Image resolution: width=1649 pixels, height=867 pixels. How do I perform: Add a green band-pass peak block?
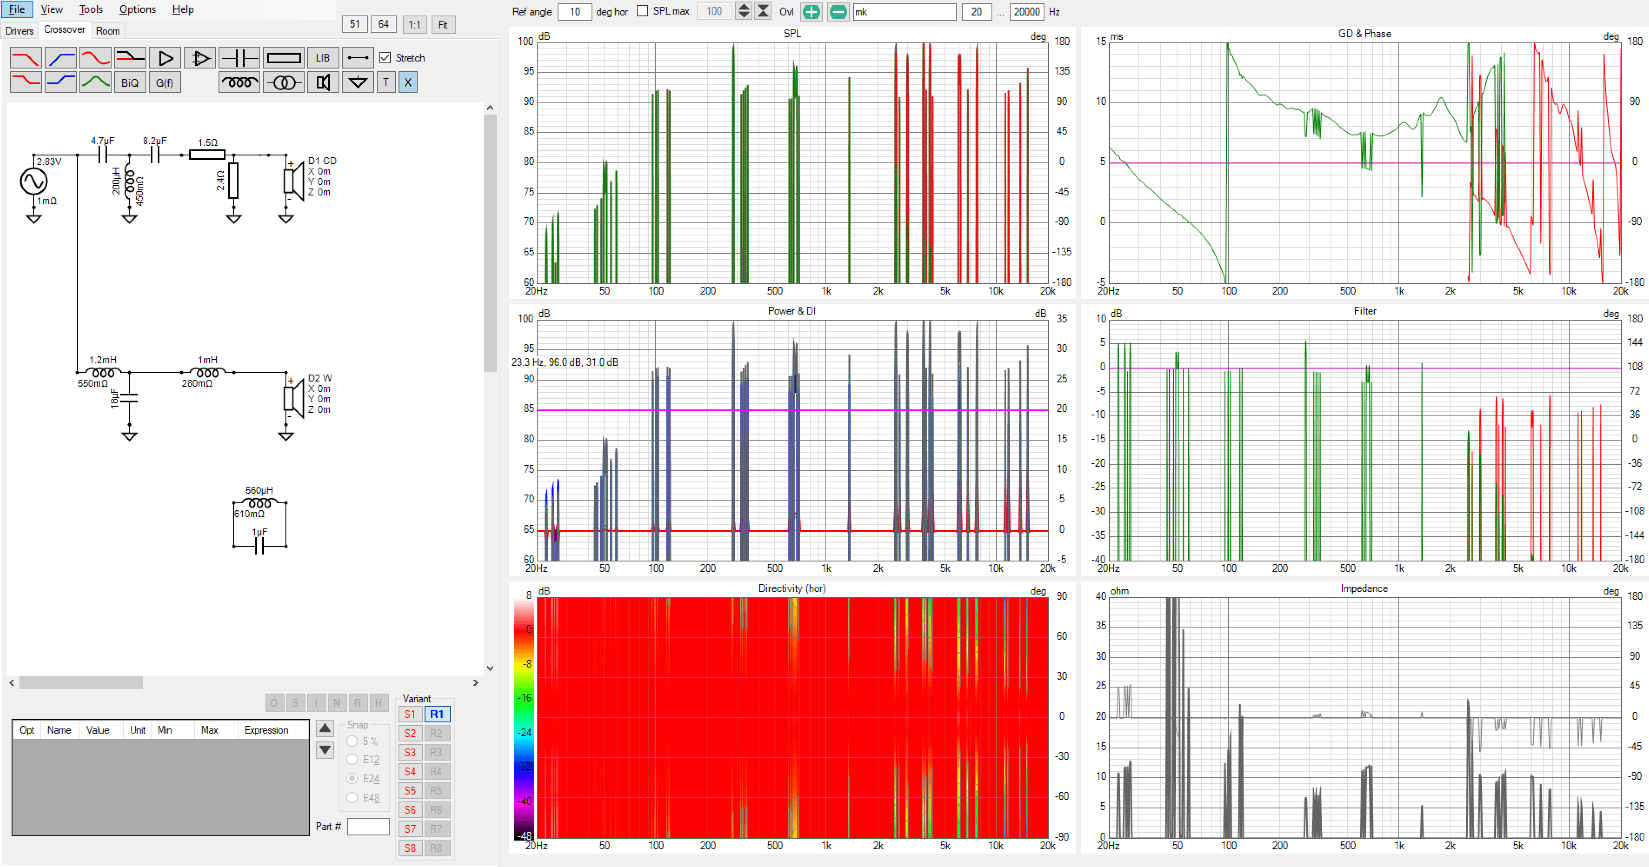pyautogui.click(x=95, y=82)
